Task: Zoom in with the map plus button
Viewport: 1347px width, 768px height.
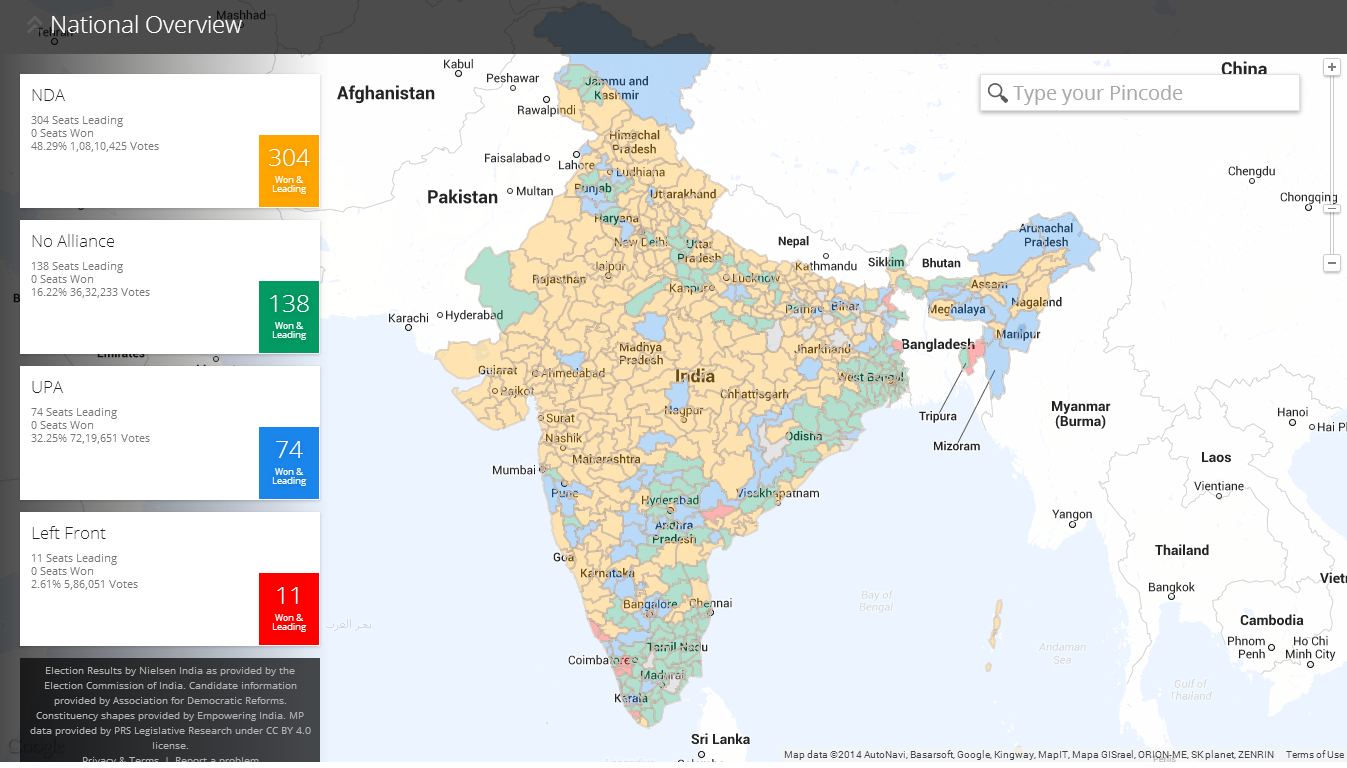Action: click(x=1331, y=68)
